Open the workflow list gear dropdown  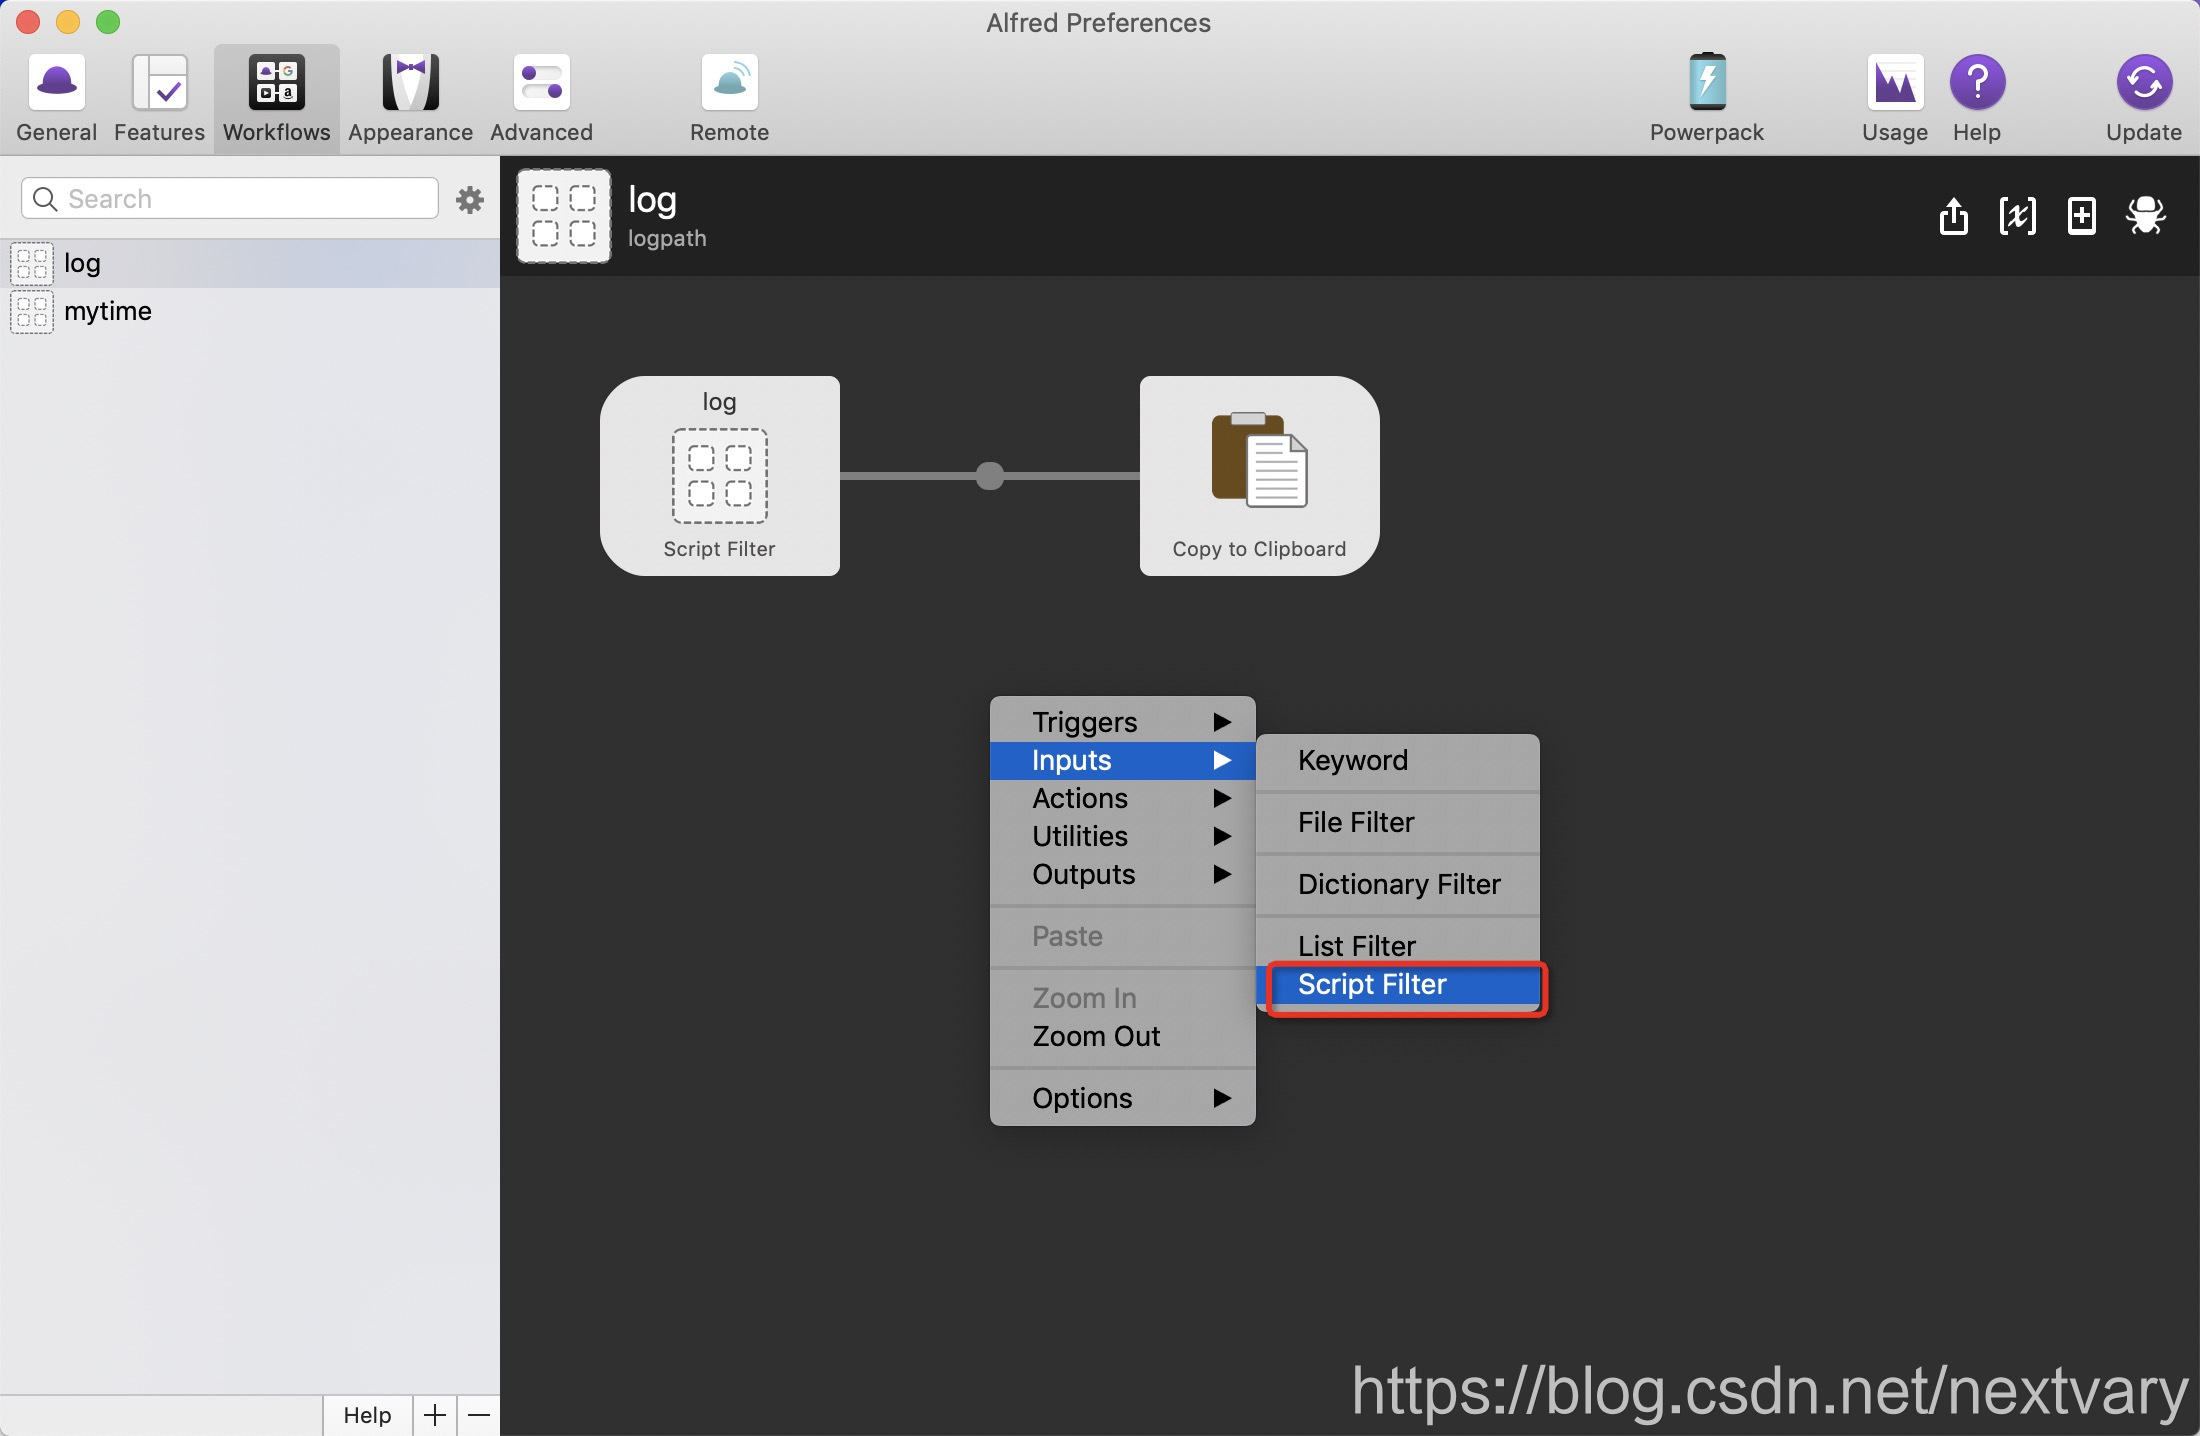tap(469, 200)
